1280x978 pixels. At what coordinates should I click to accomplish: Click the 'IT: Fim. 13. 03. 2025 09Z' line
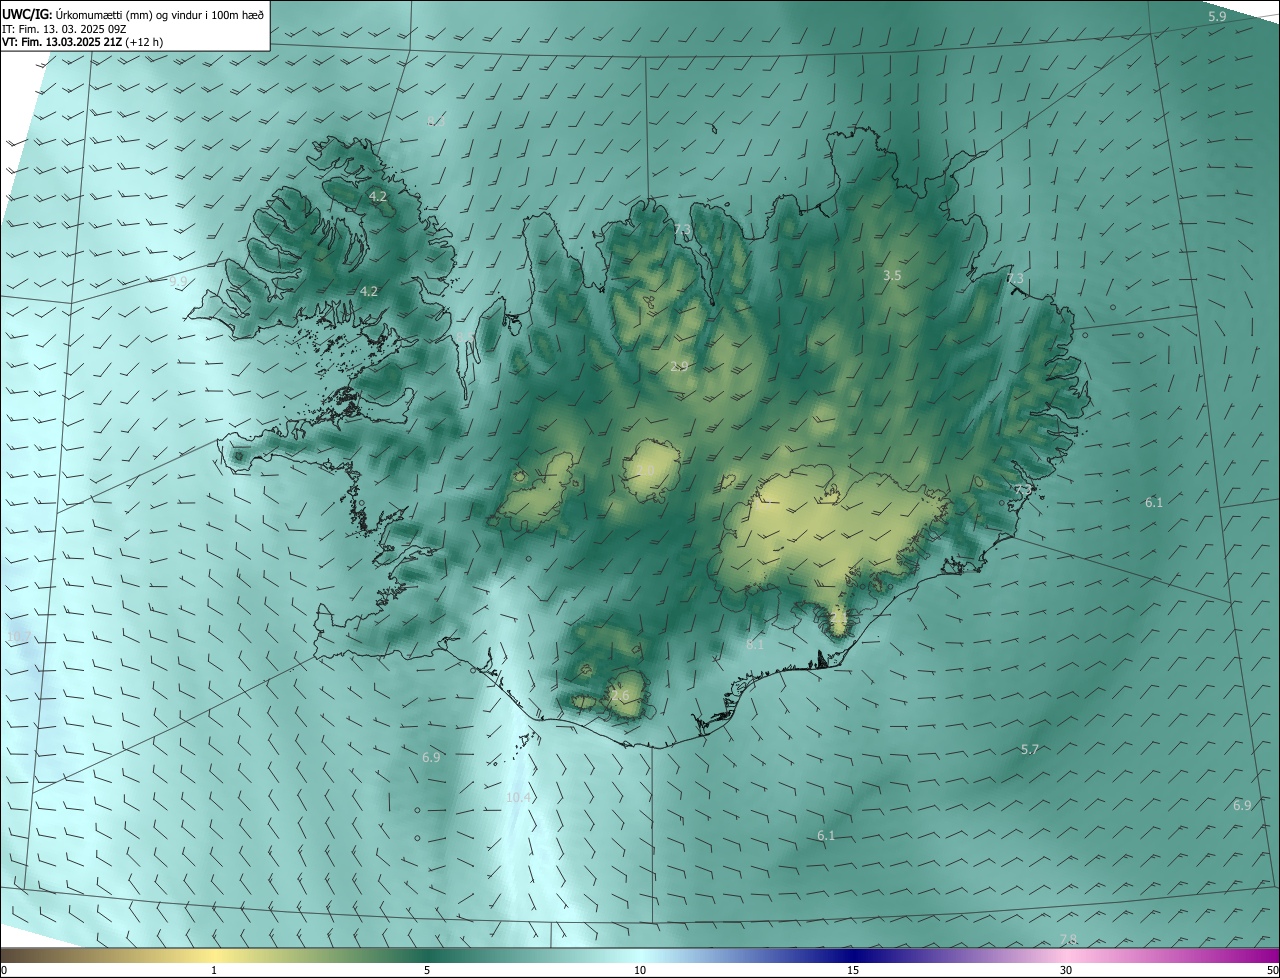(64, 28)
